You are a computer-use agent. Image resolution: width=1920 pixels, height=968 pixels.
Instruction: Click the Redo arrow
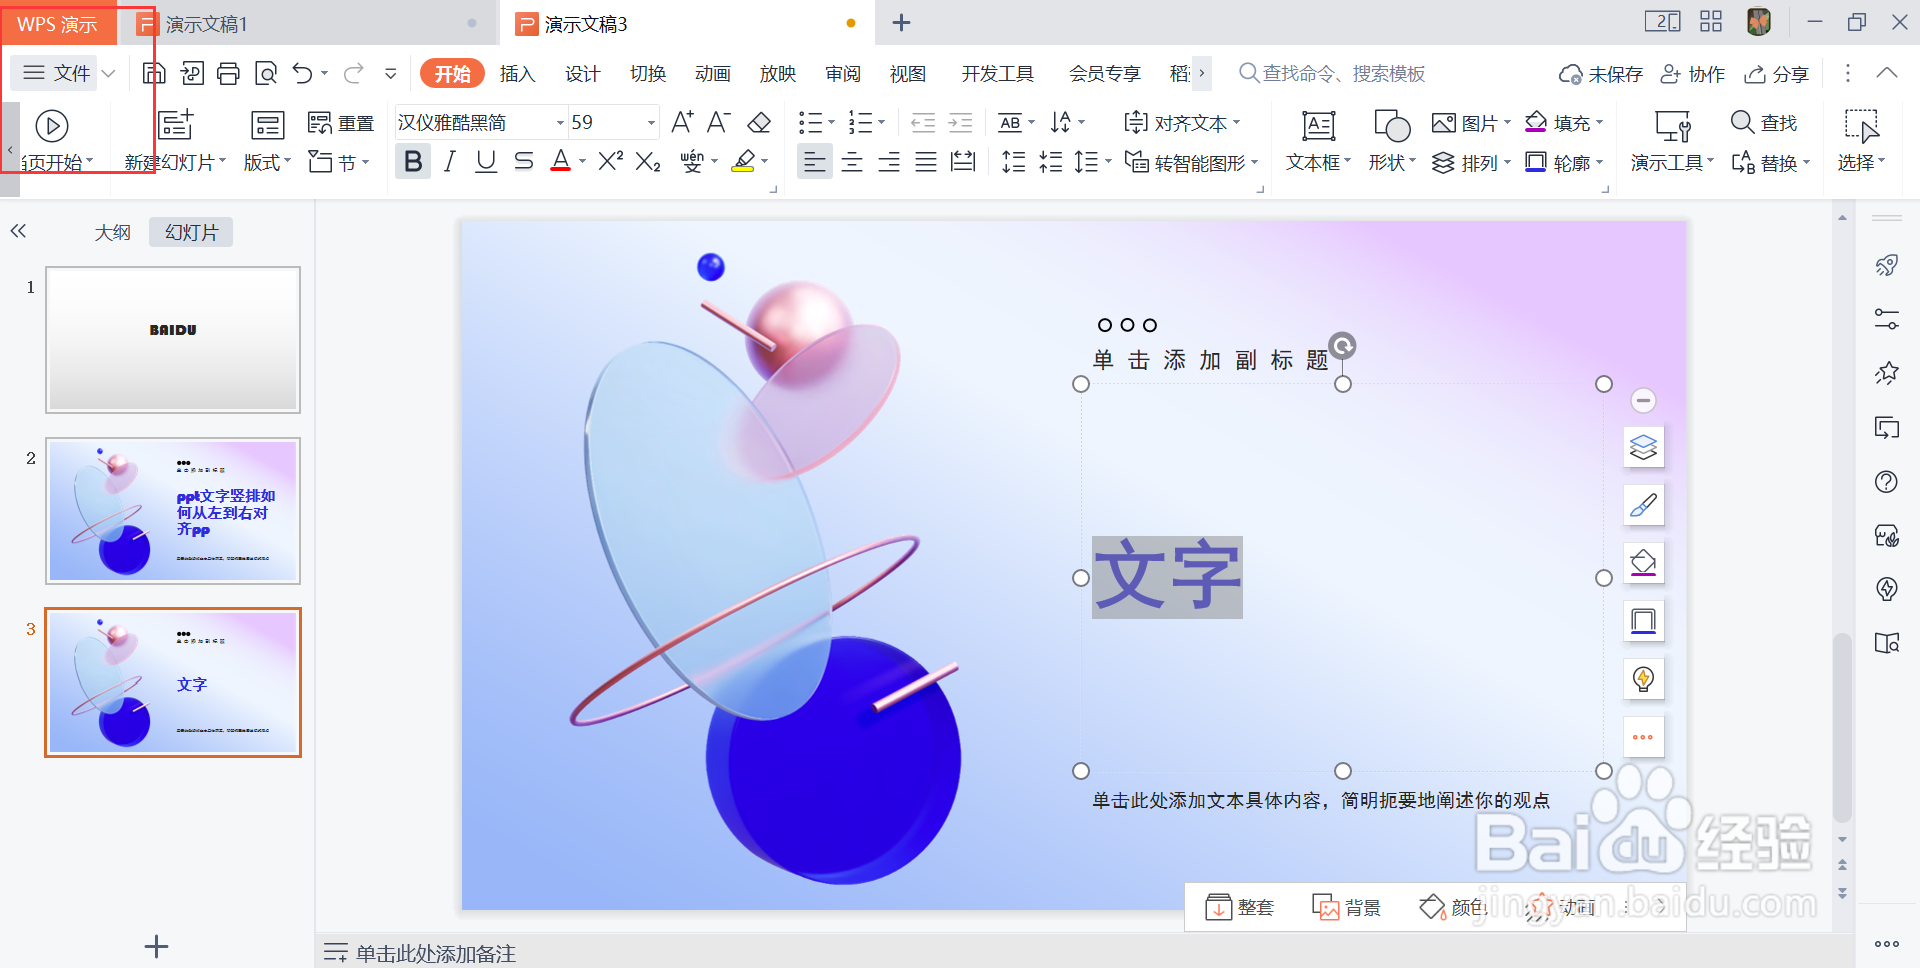click(x=353, y=73)
